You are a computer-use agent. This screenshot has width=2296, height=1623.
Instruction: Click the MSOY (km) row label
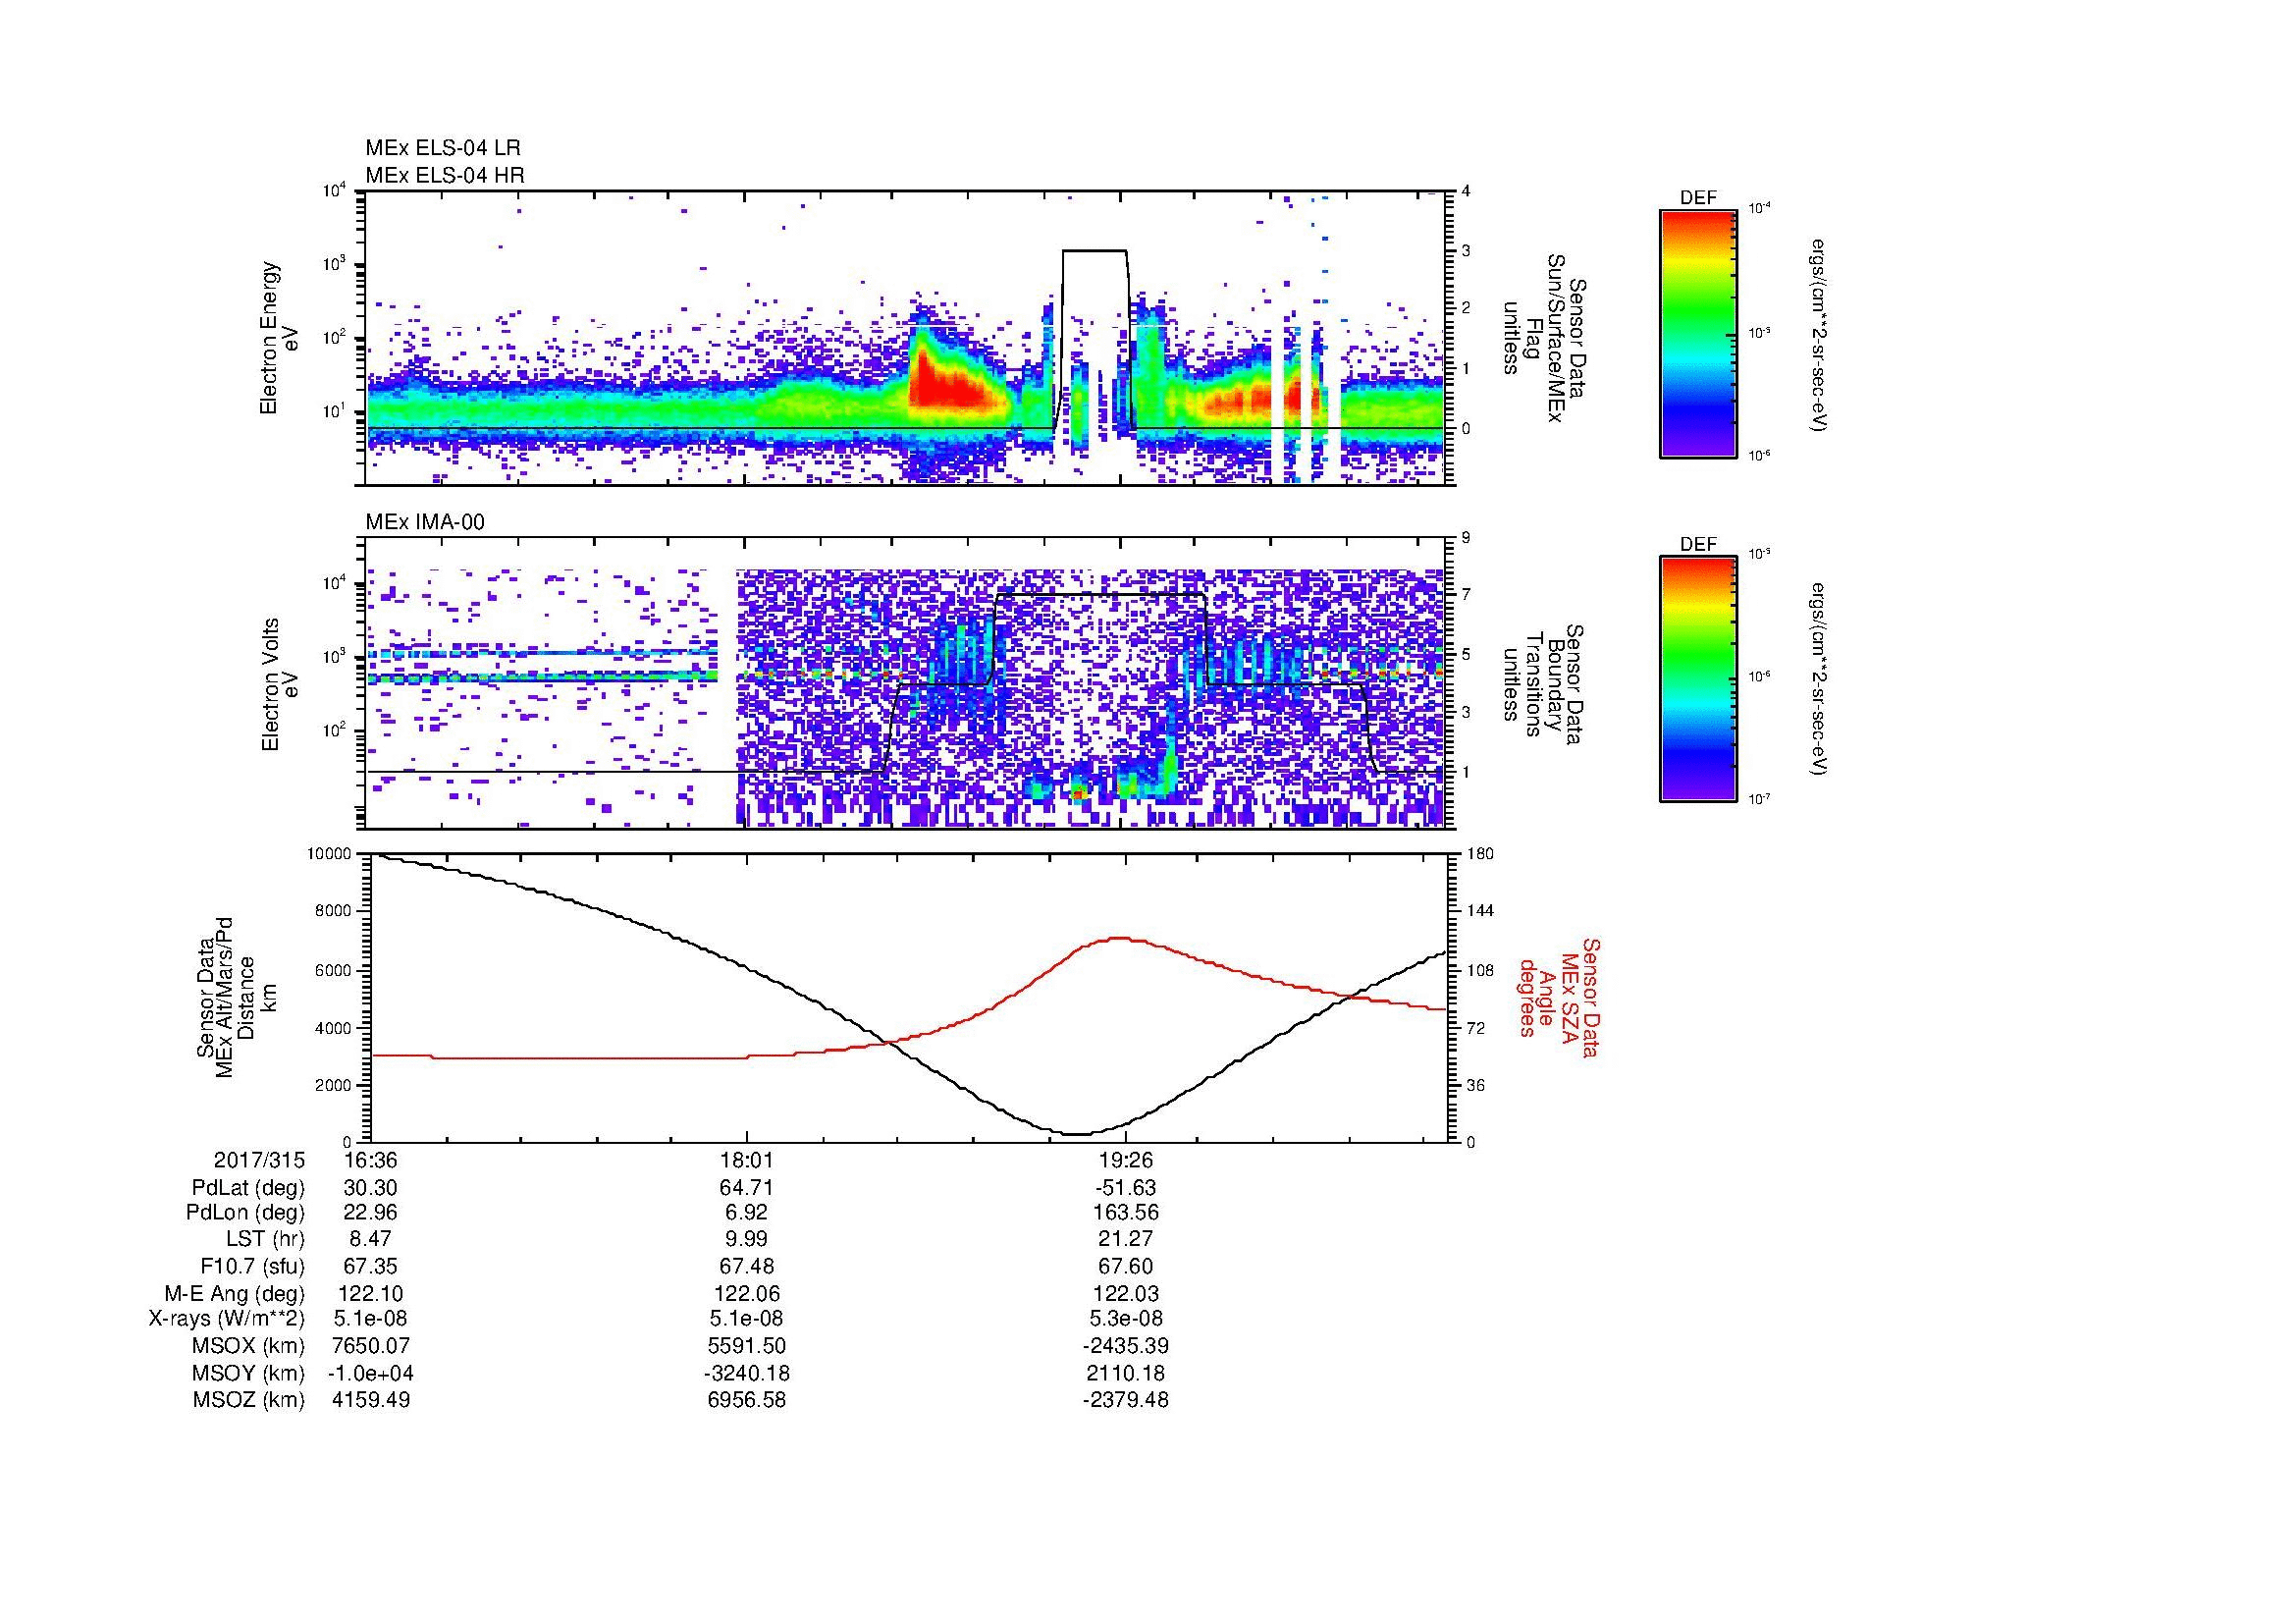[248, 1373]
